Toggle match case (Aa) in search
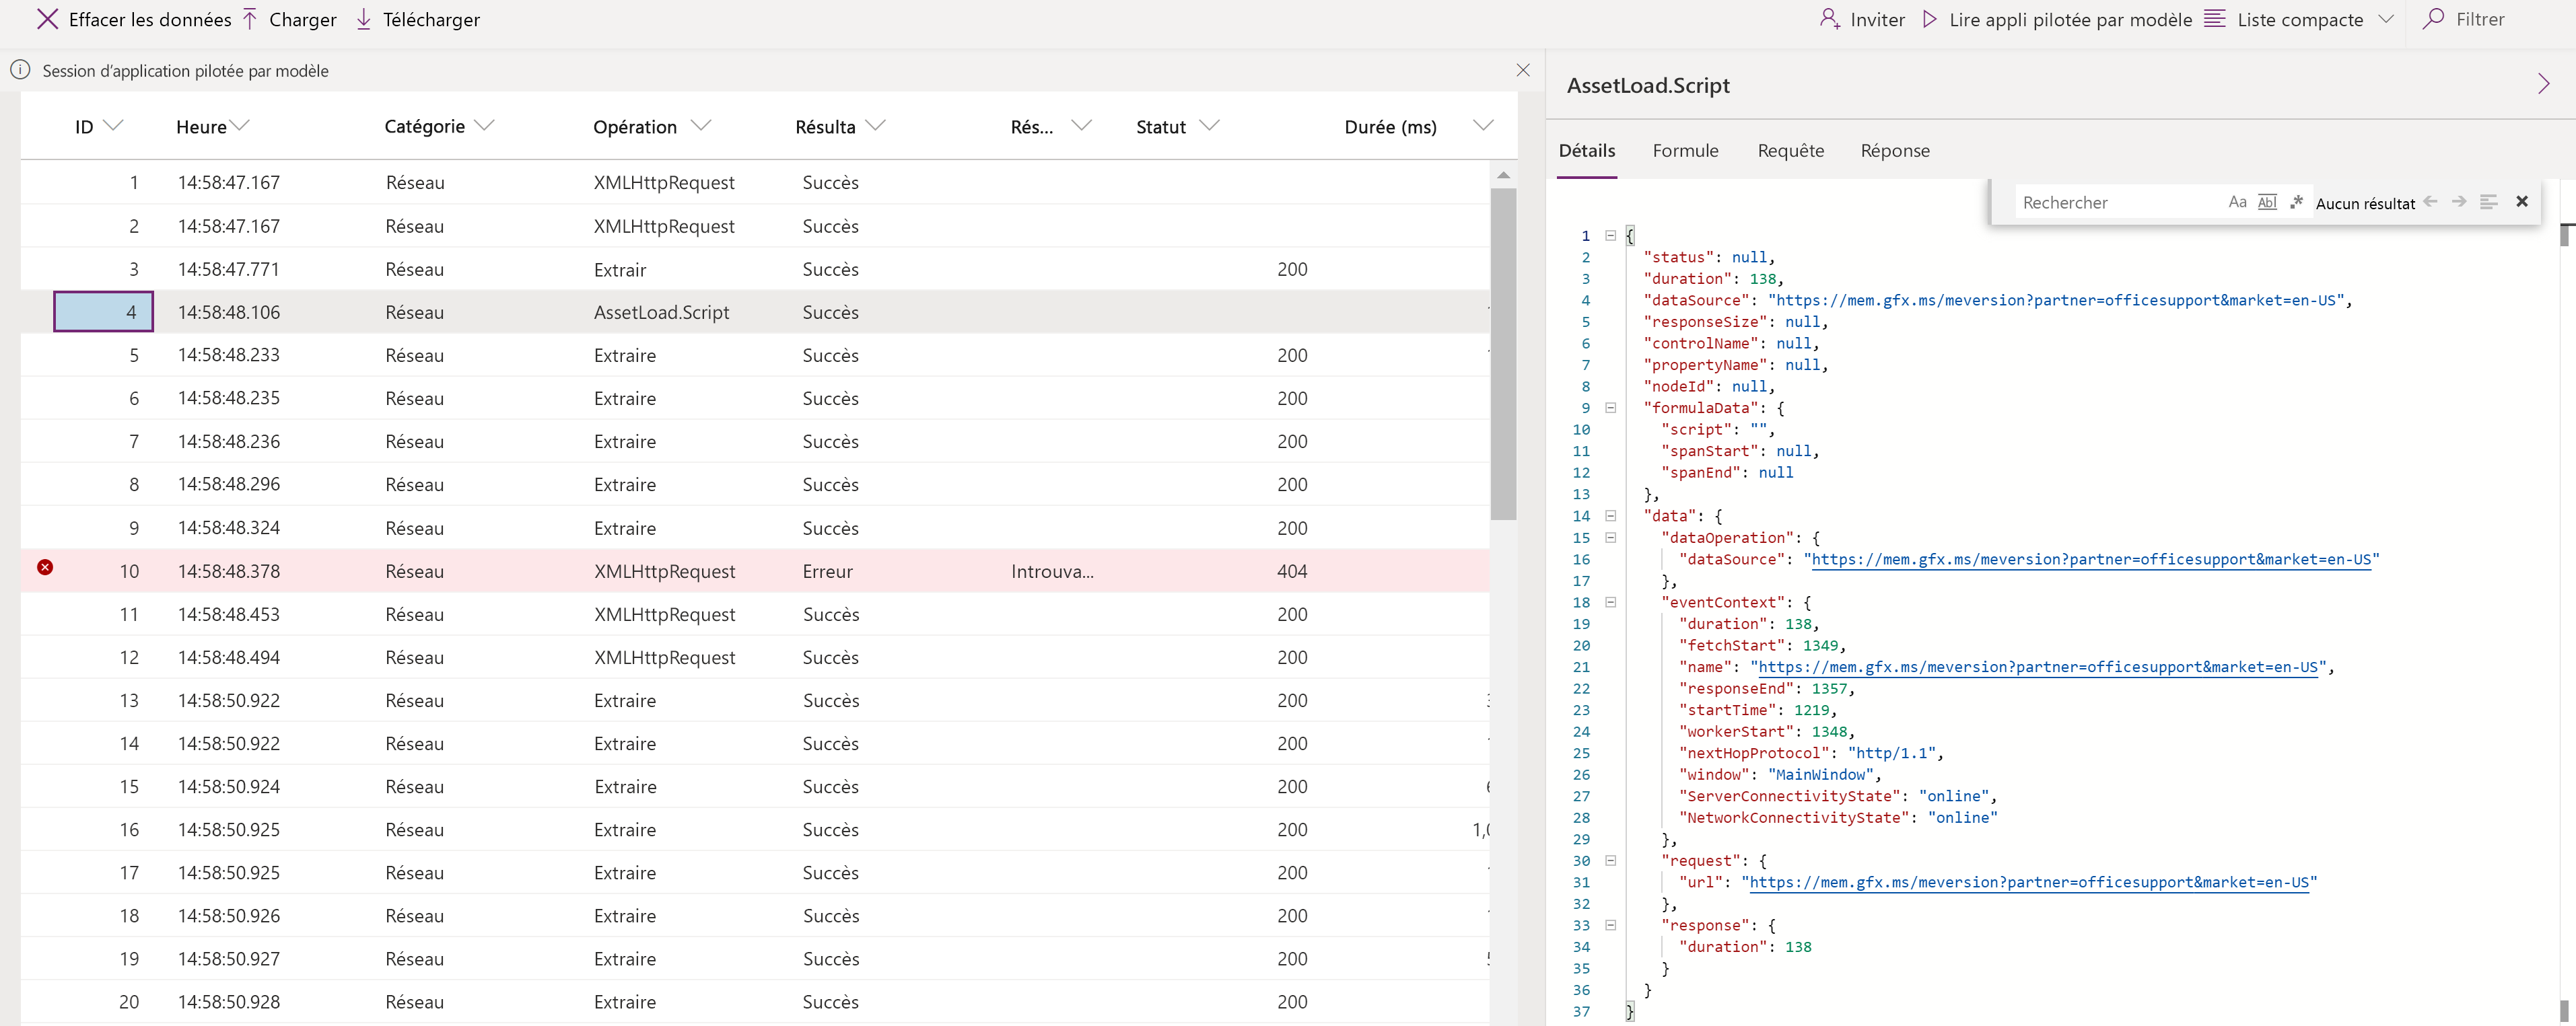This screenshot has height=1026, width=2576. click(2237, 202)
